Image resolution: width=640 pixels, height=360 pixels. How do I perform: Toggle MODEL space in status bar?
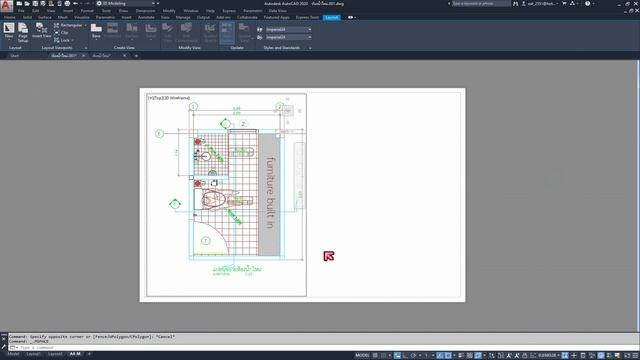click(x=362, y=356)
